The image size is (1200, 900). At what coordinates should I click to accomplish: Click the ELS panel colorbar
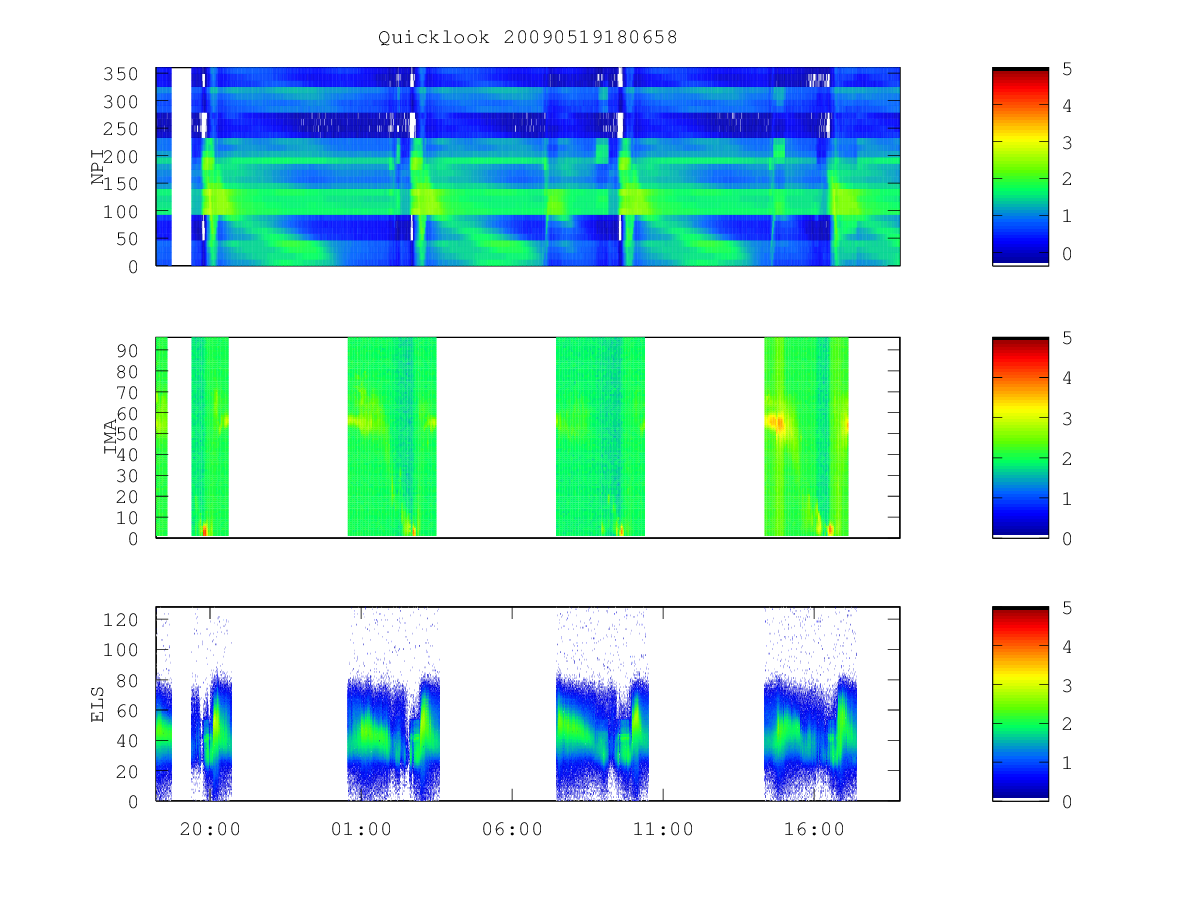(1020, 704)
